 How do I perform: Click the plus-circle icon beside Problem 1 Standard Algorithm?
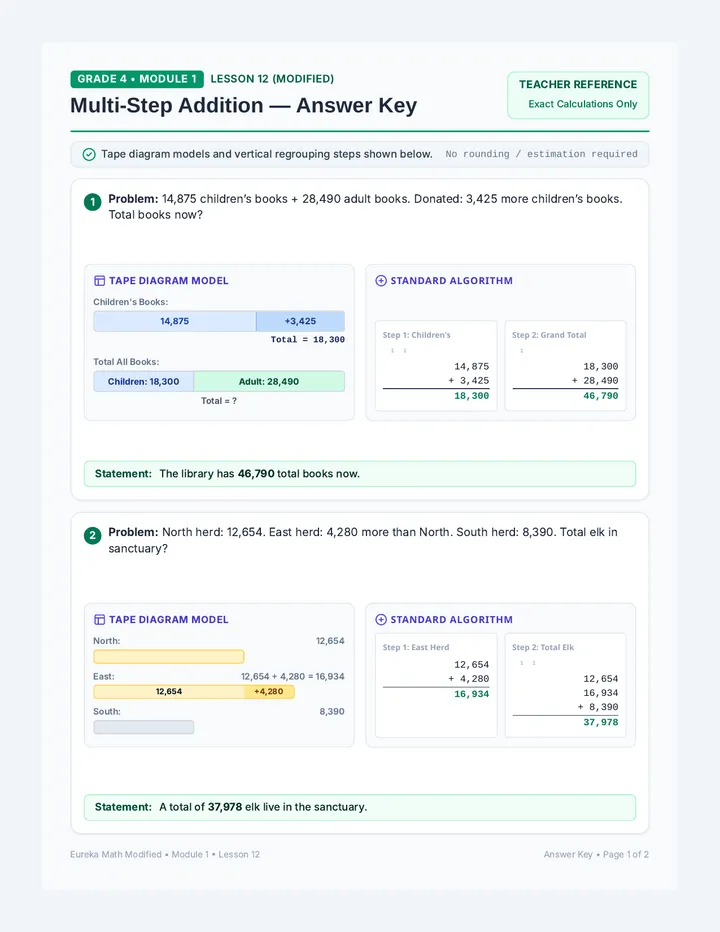click(381, 281)
